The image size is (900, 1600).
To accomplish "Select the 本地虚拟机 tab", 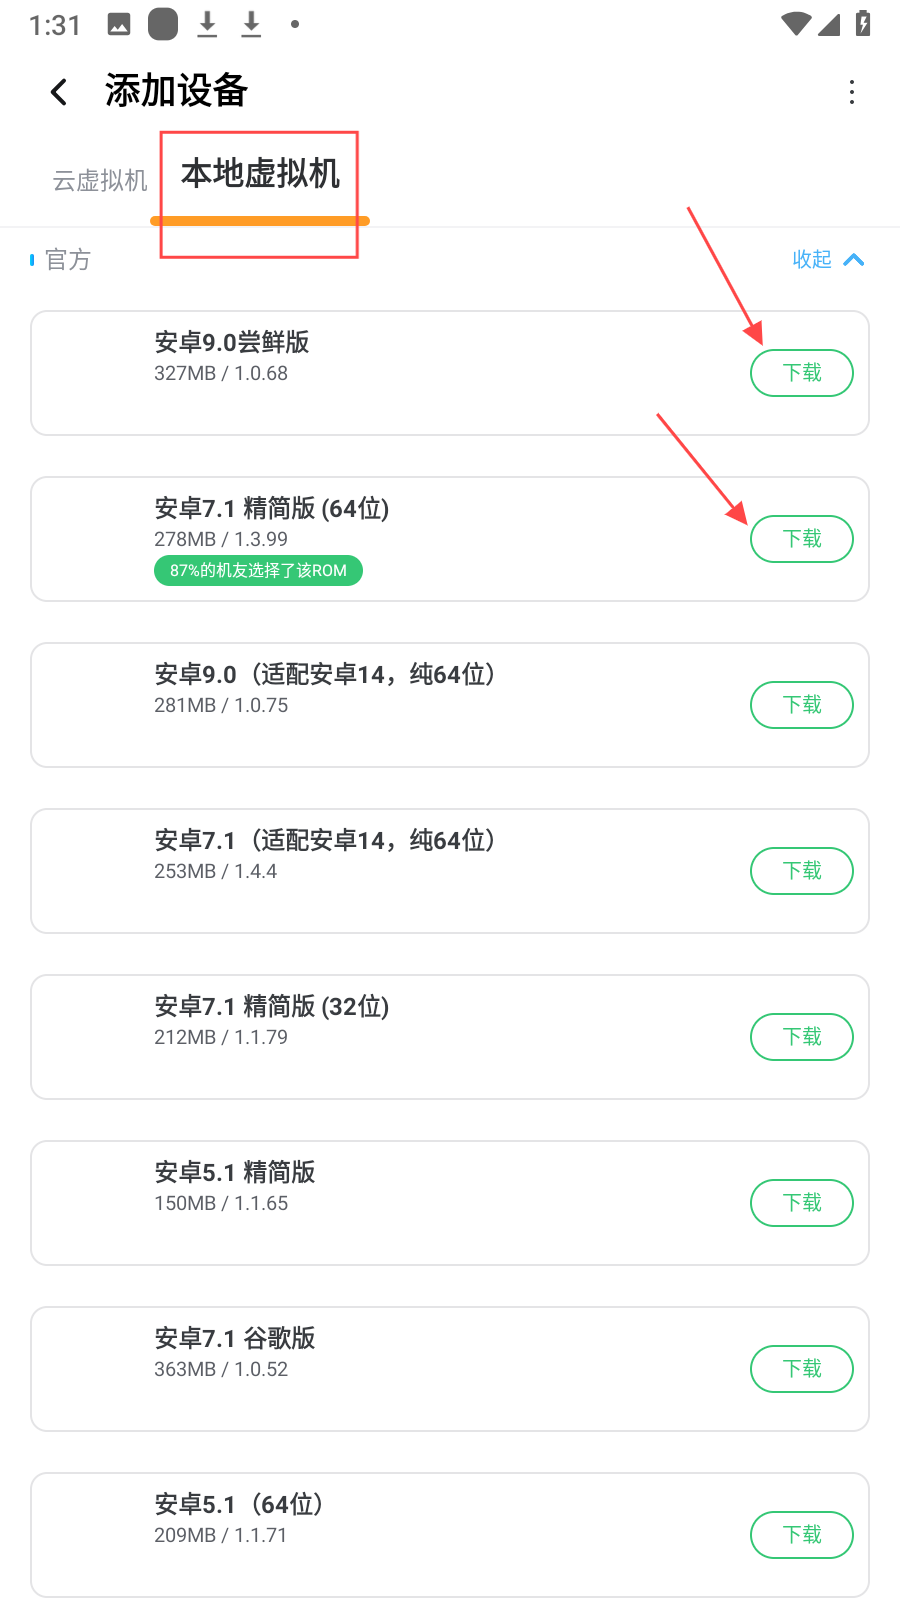I will [260, 175].
